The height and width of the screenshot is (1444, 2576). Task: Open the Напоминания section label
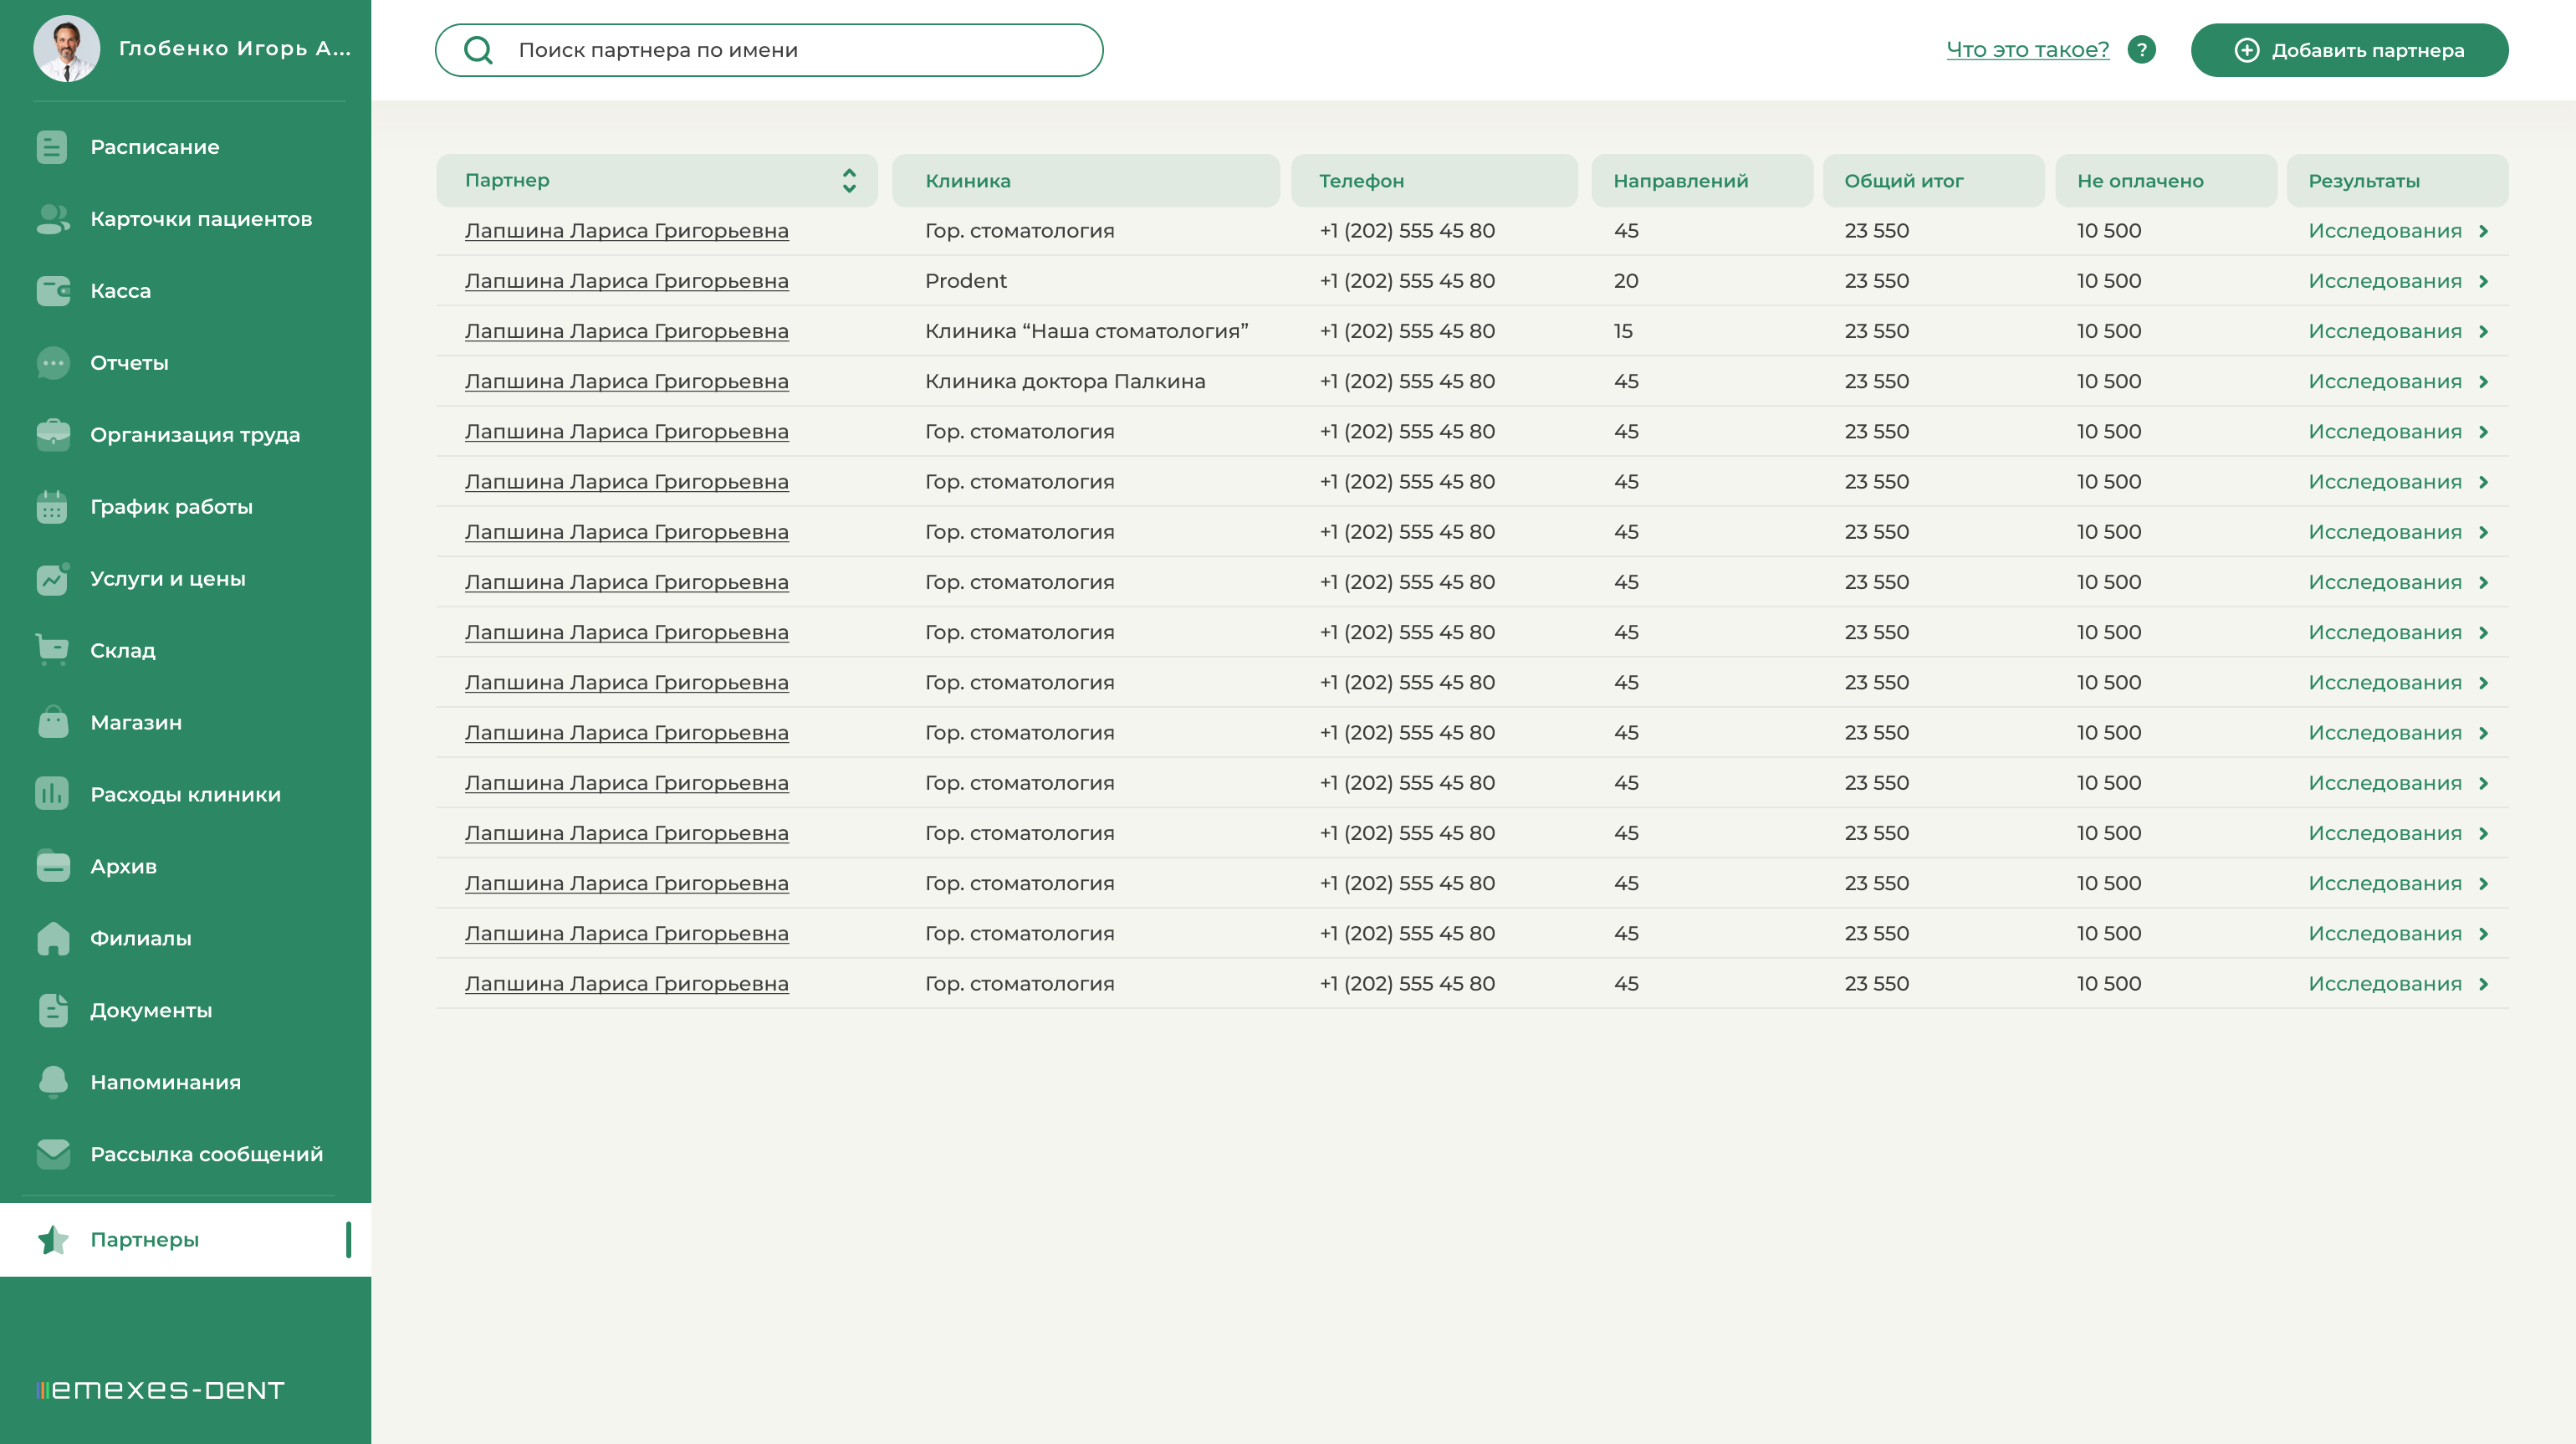165,1082
